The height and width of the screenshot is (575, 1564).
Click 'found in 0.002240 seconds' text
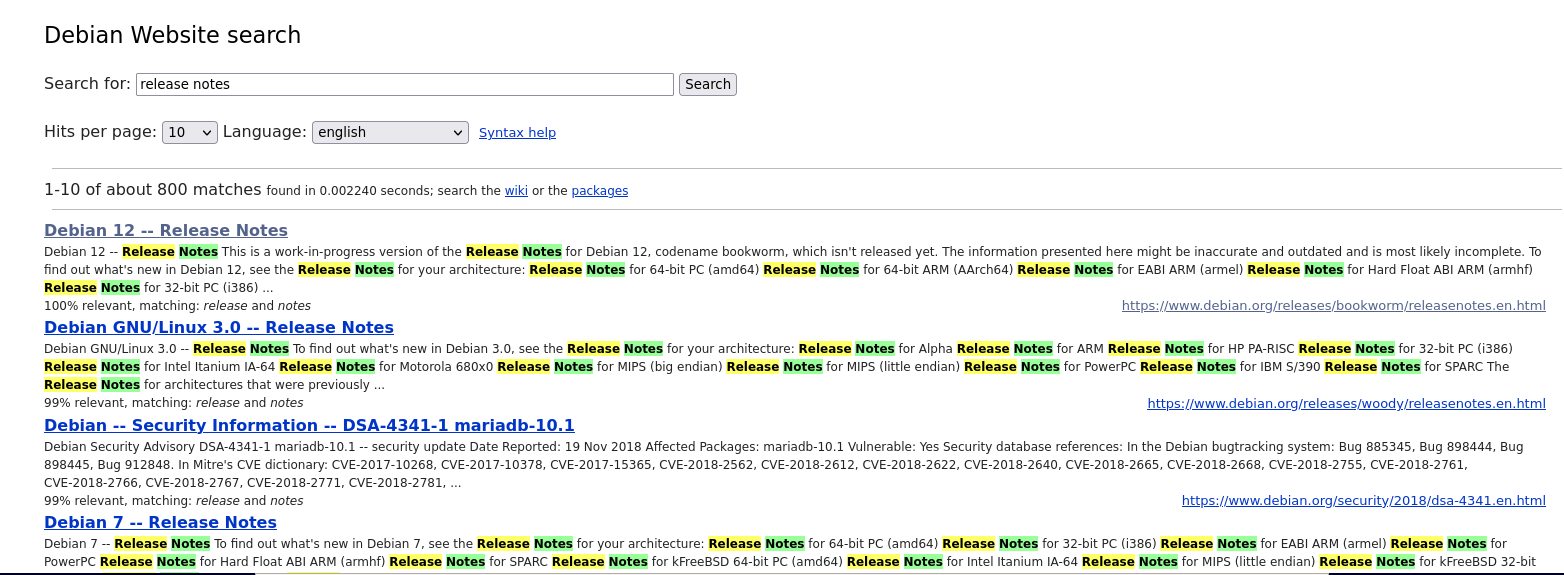[x=350, y=191]
